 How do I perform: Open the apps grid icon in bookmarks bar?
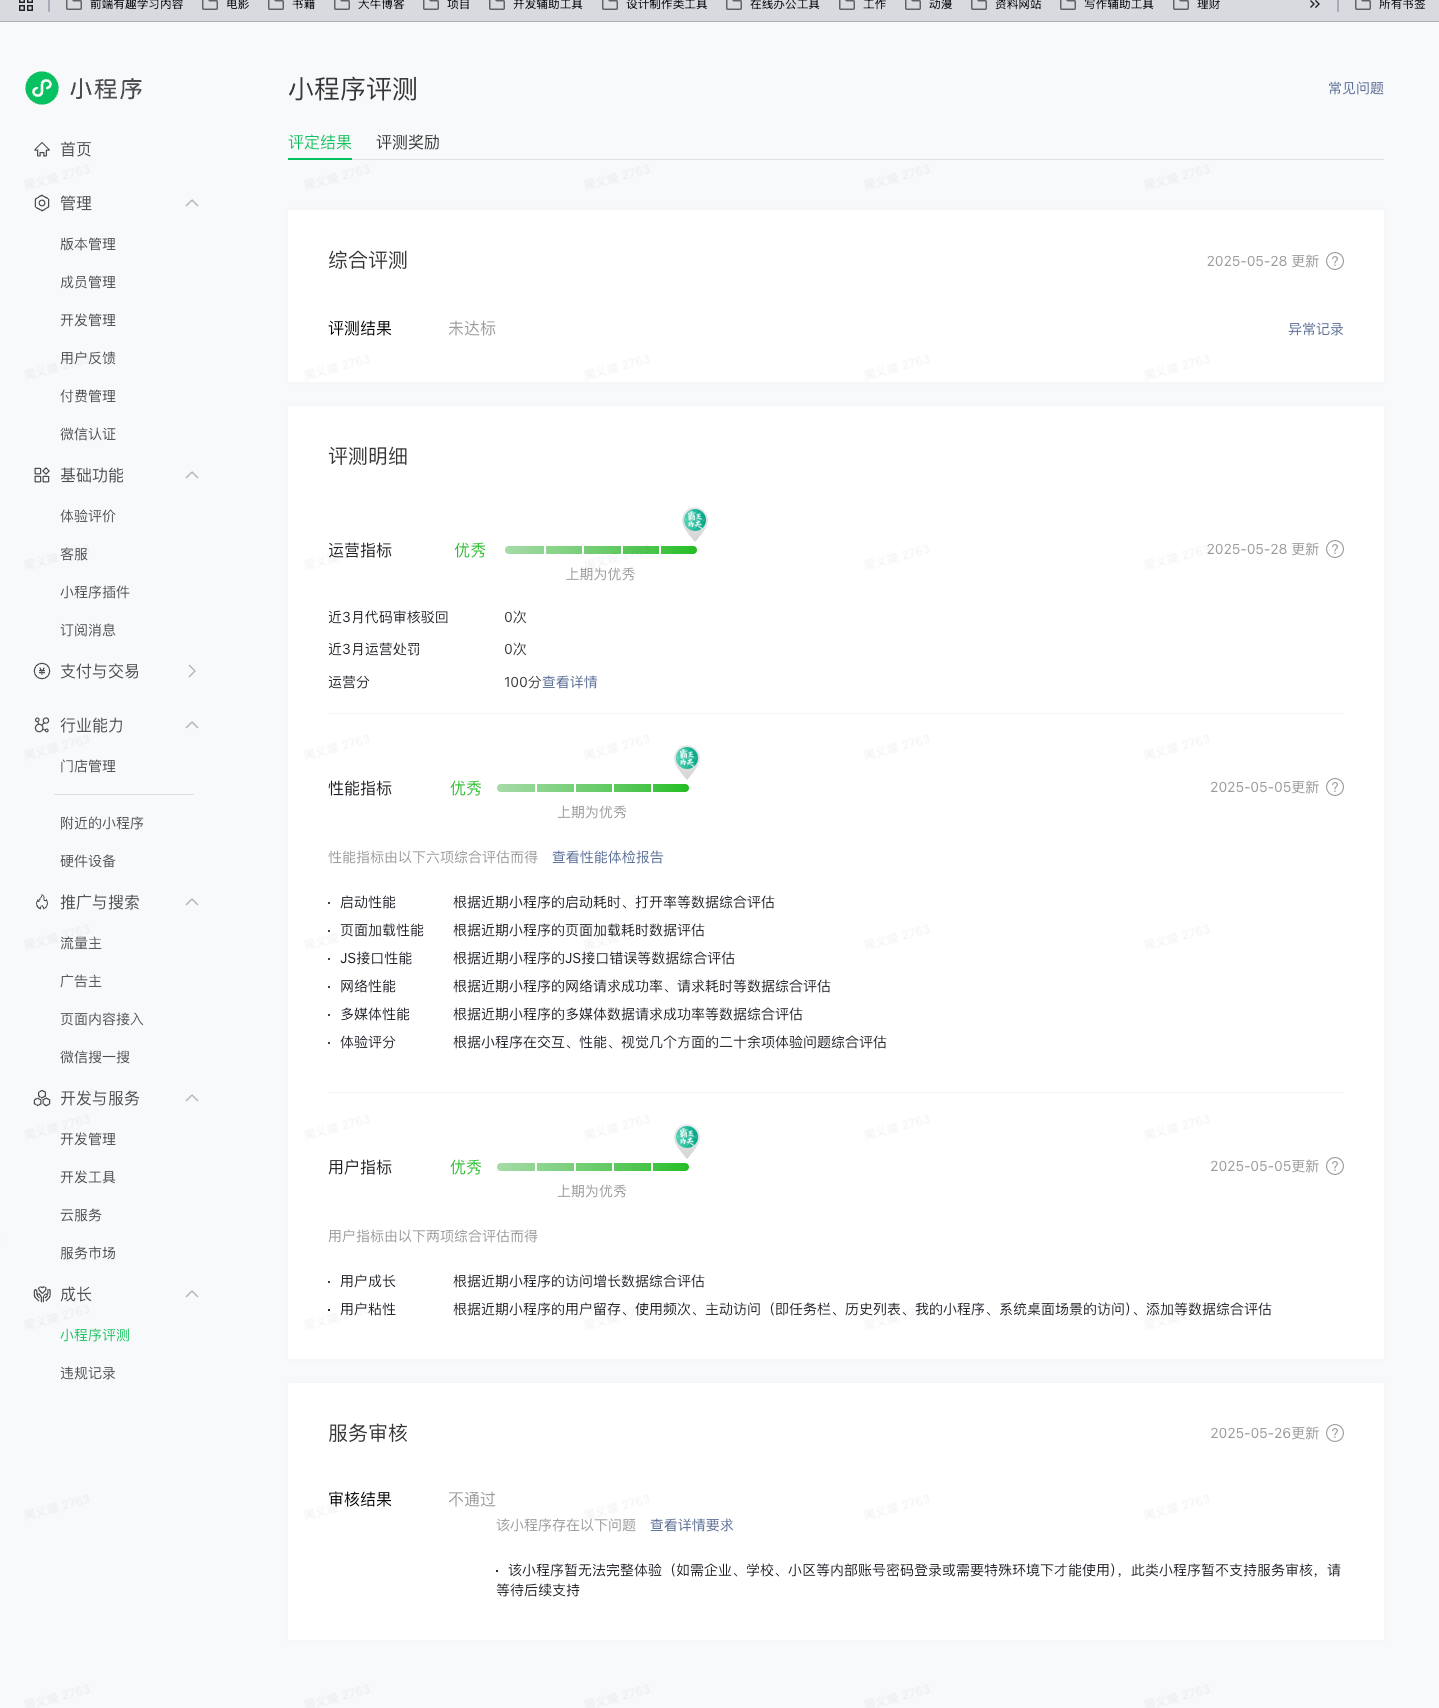click(26, 5)
